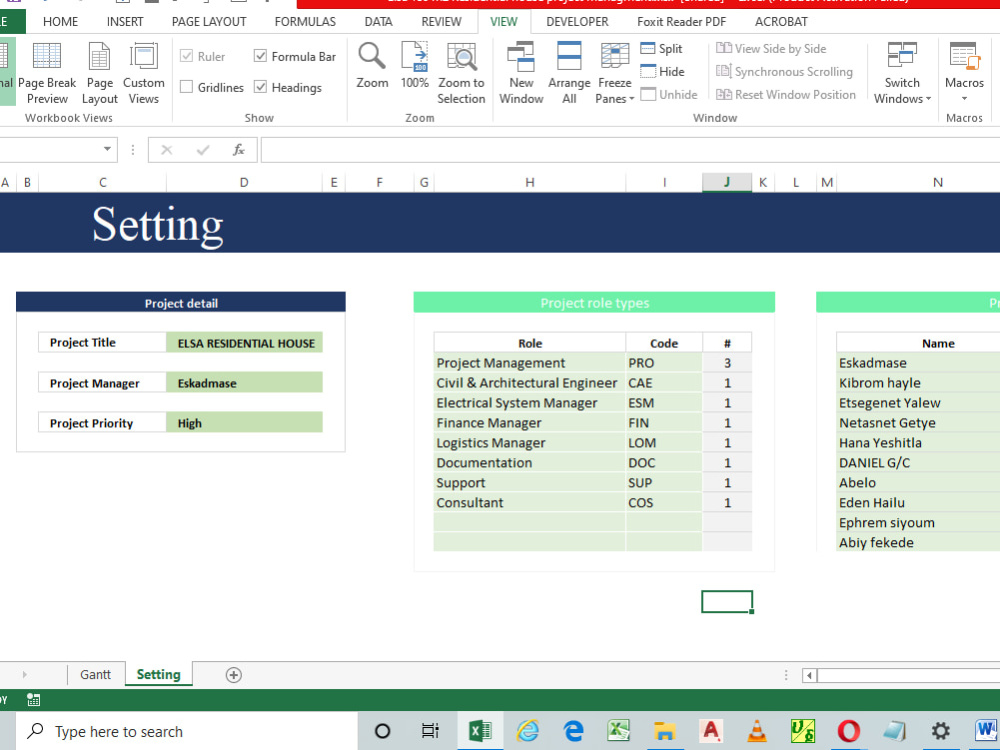
Task: Click Arrange All windows
Action: pyautogui.click(x=569, y=73)
